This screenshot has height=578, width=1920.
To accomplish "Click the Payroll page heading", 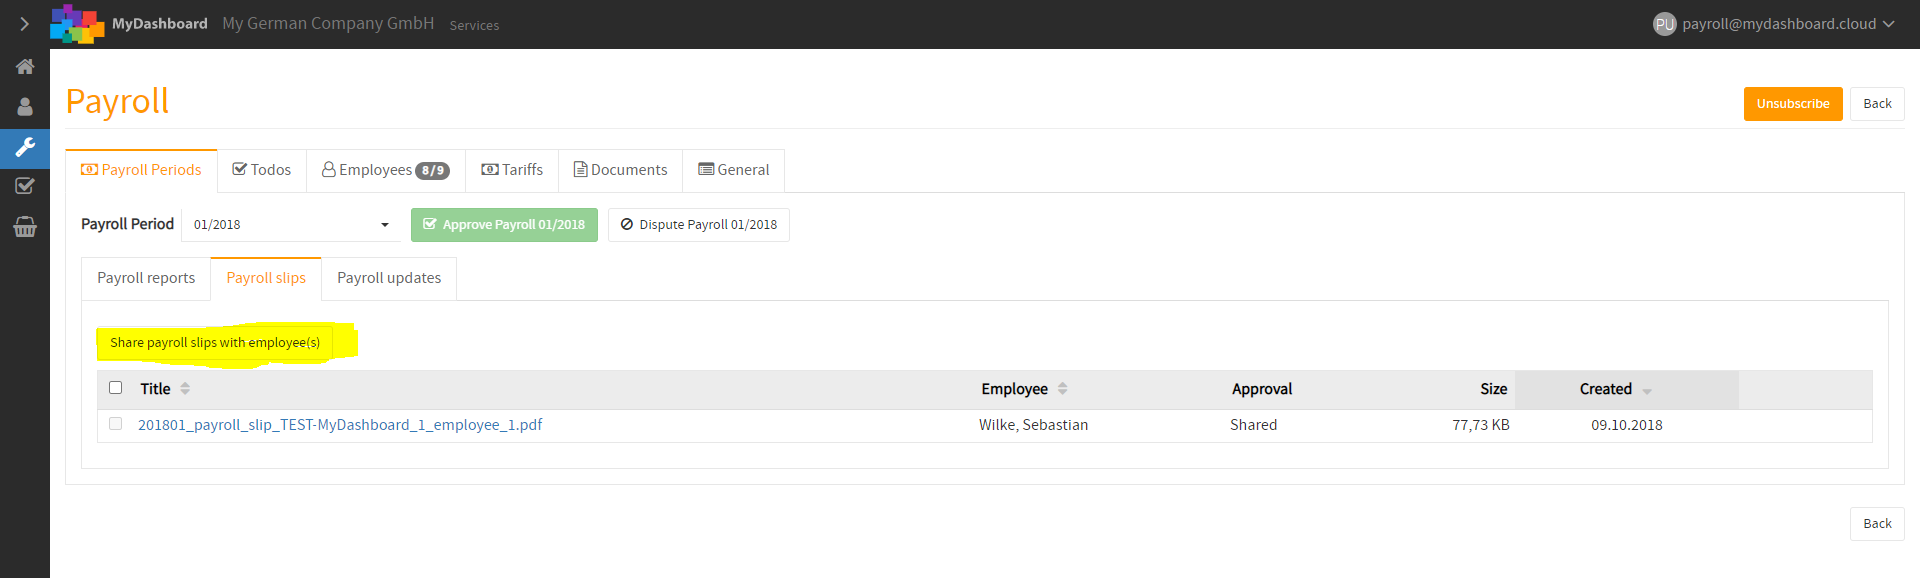I will pyautogui.click(x=117, y=101).
